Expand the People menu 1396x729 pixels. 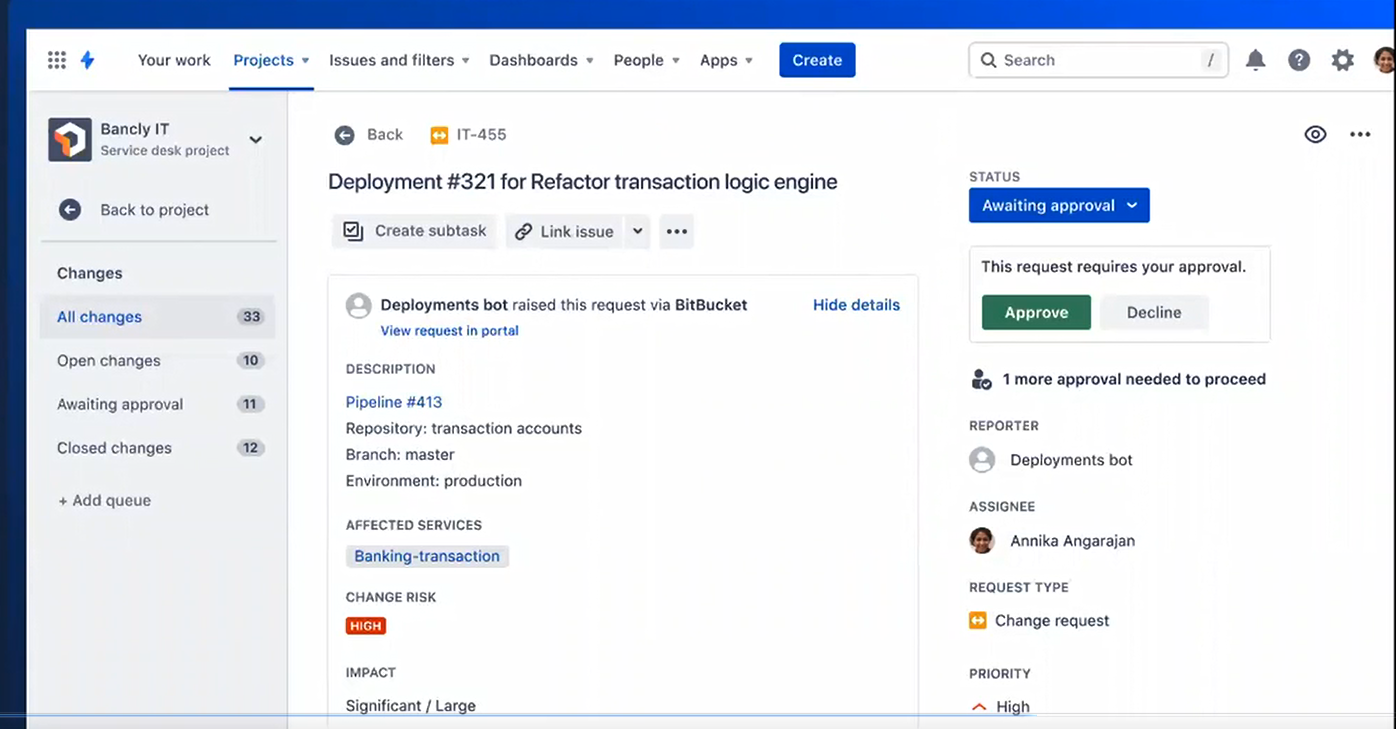point(647,60)
